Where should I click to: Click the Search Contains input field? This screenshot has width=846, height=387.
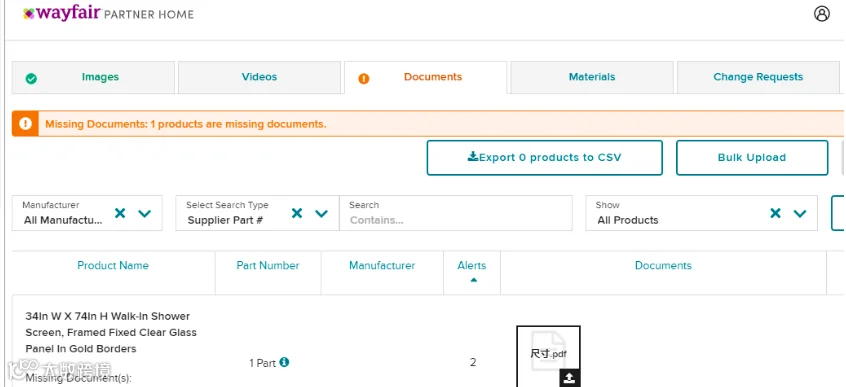[x=456, y=213]
